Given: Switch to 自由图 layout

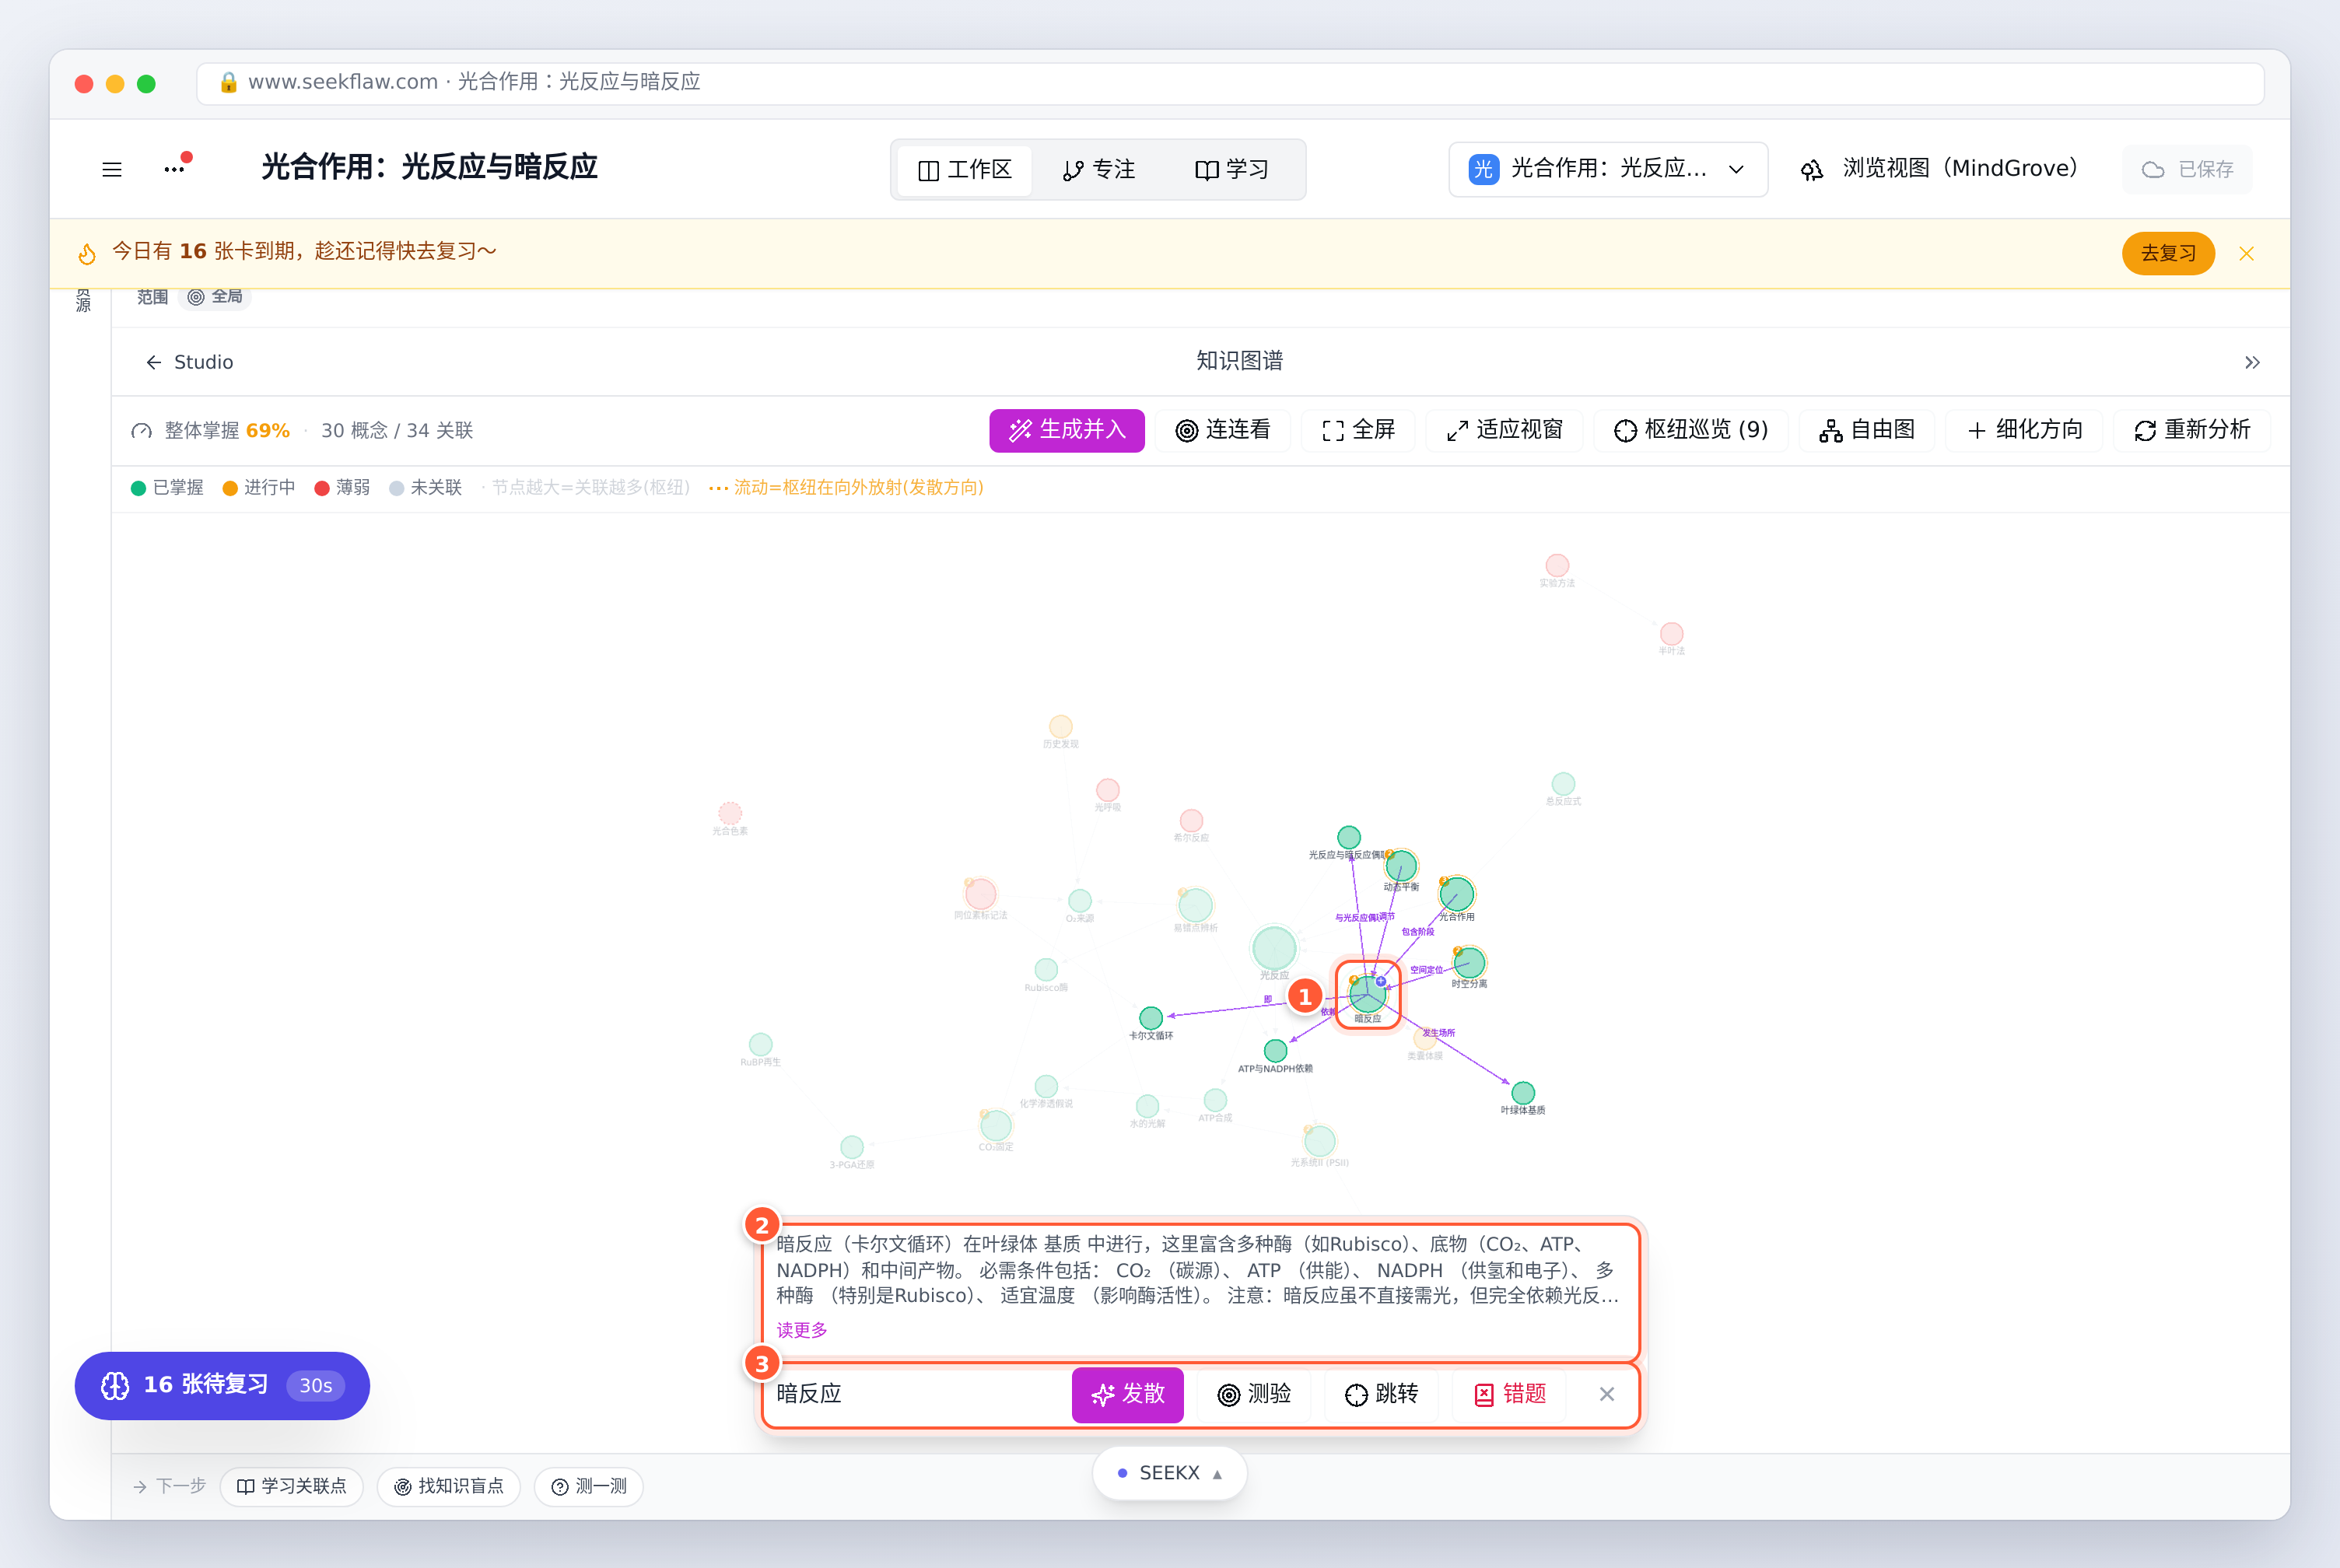Looking at the screenshot, I should (x=1866, y=430).
